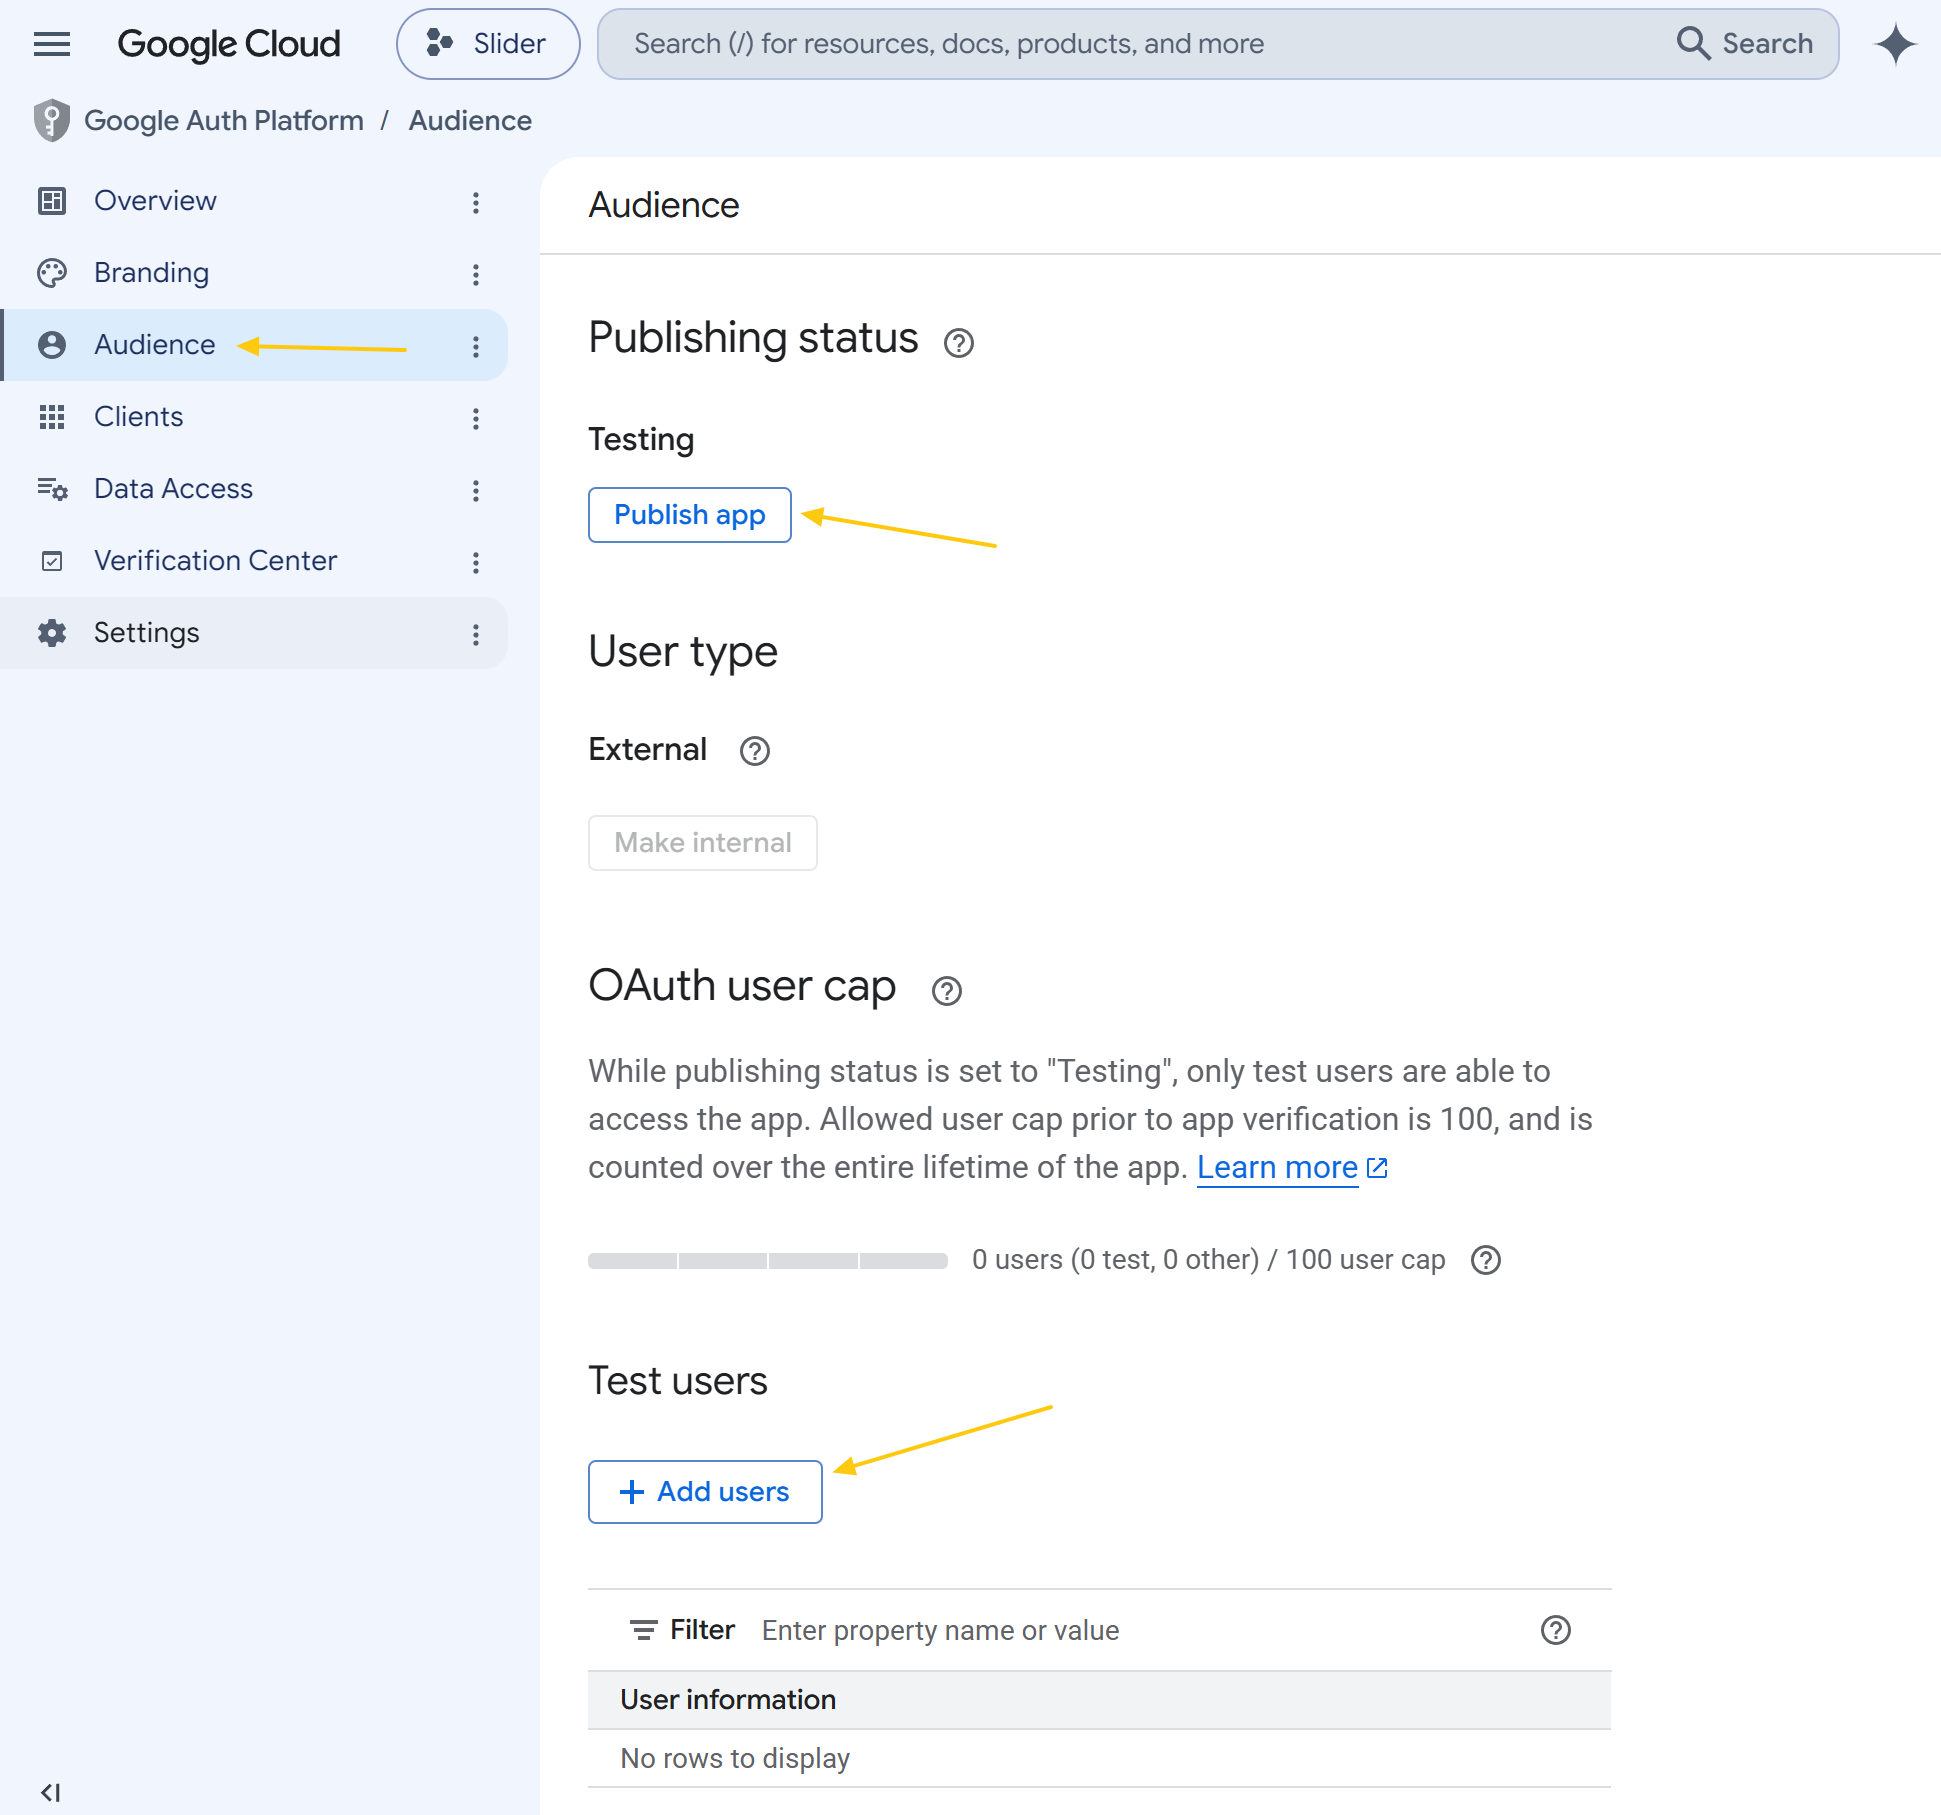Click the Clients grid icon
The image size is (1941, 1815).
pos(52,417)
